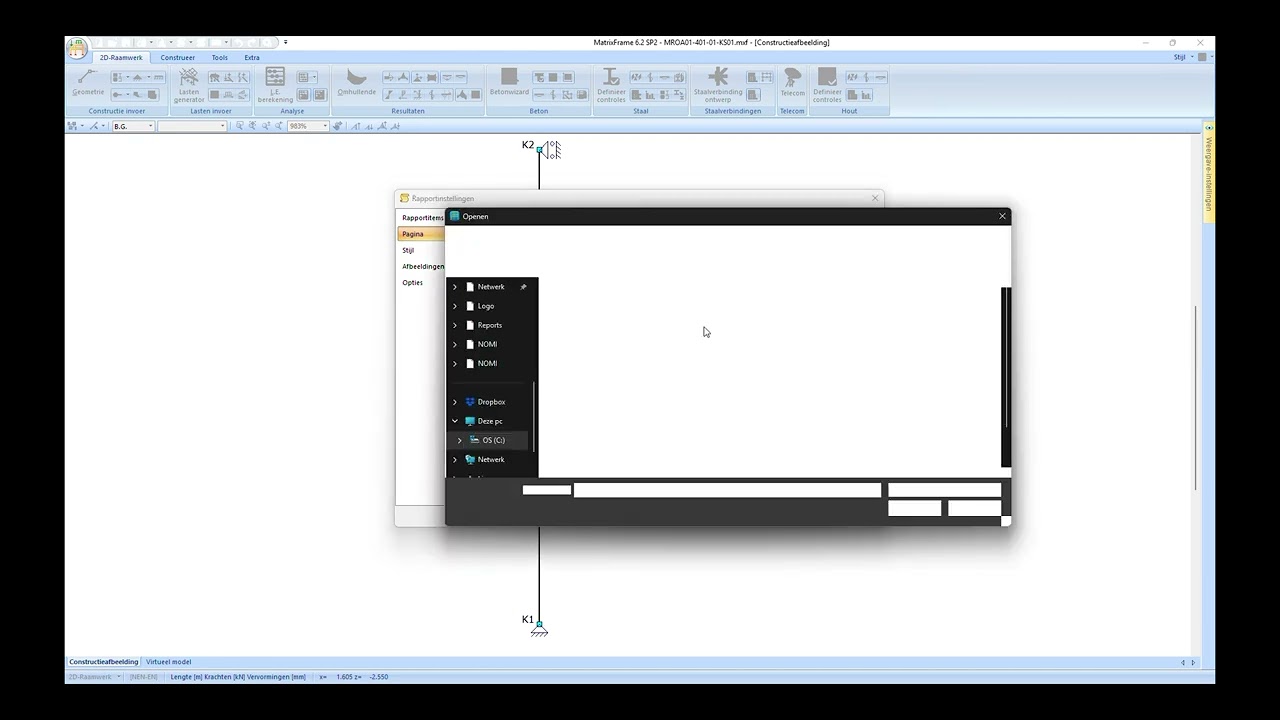Click the K2 node support in drawing
This screenshot has width=1280, height=720.
tap(551, 150)
